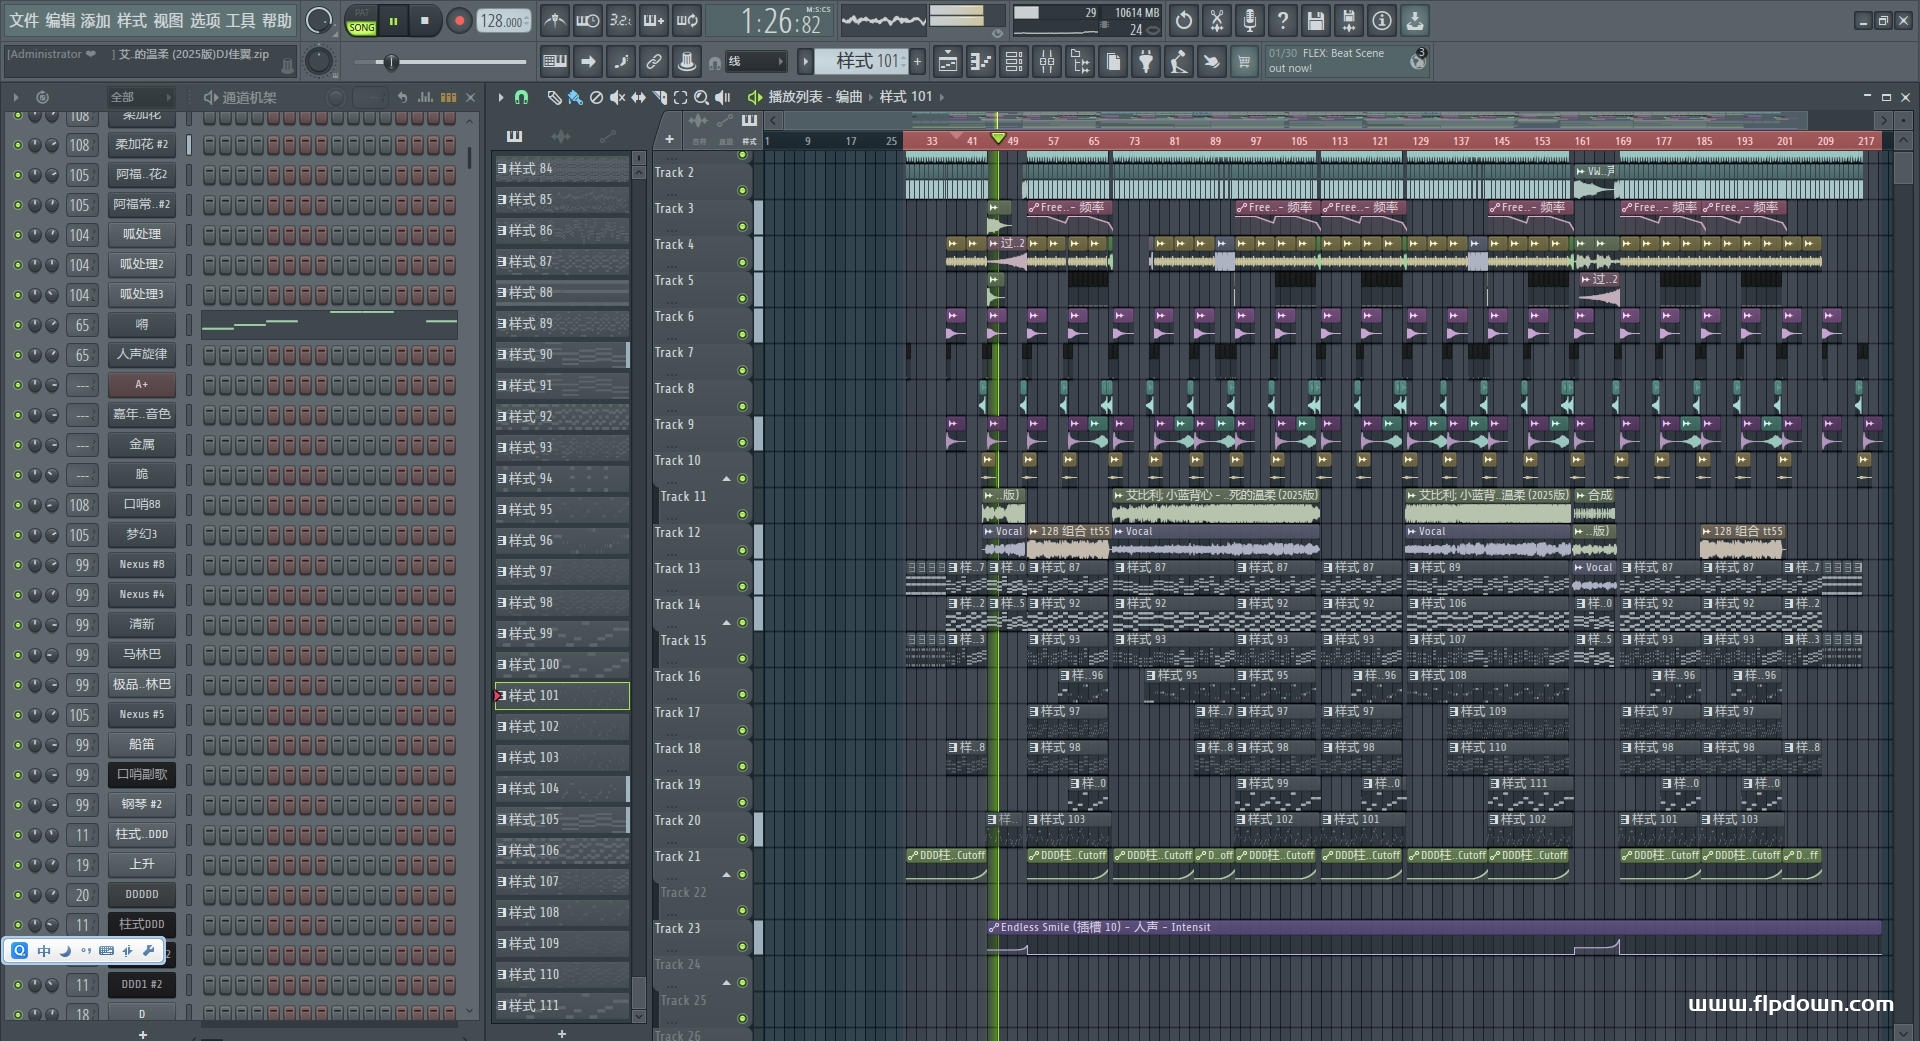
Task: Click the 人声旋律 channel button
Action: pyautogui.click(x=141, y=354)
